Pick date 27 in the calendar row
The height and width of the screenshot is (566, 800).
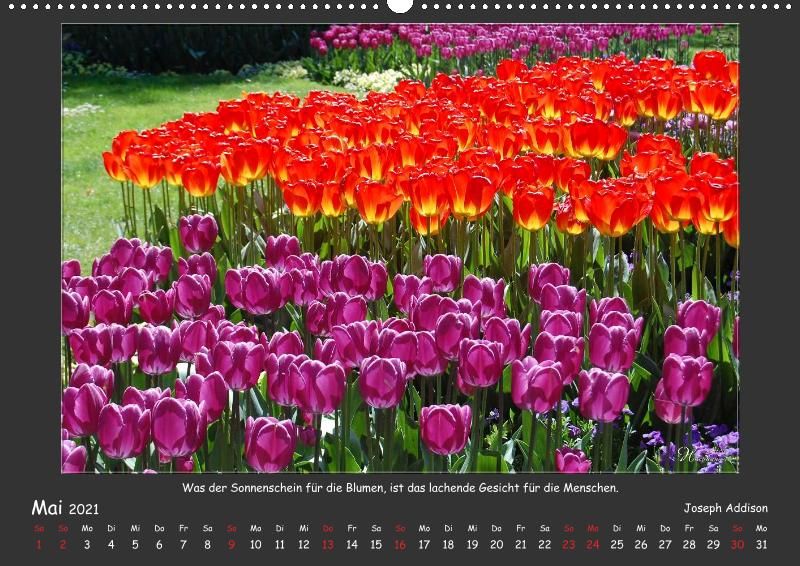[x=665, y=545]
